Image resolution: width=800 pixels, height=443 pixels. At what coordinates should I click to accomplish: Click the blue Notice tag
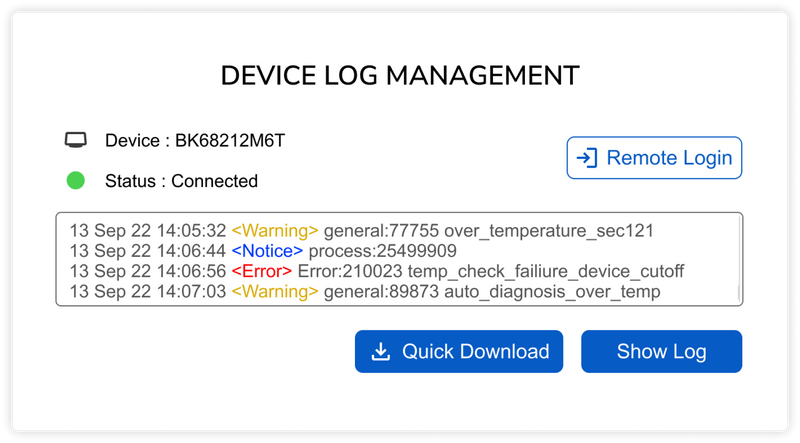(x=267, y=251)
